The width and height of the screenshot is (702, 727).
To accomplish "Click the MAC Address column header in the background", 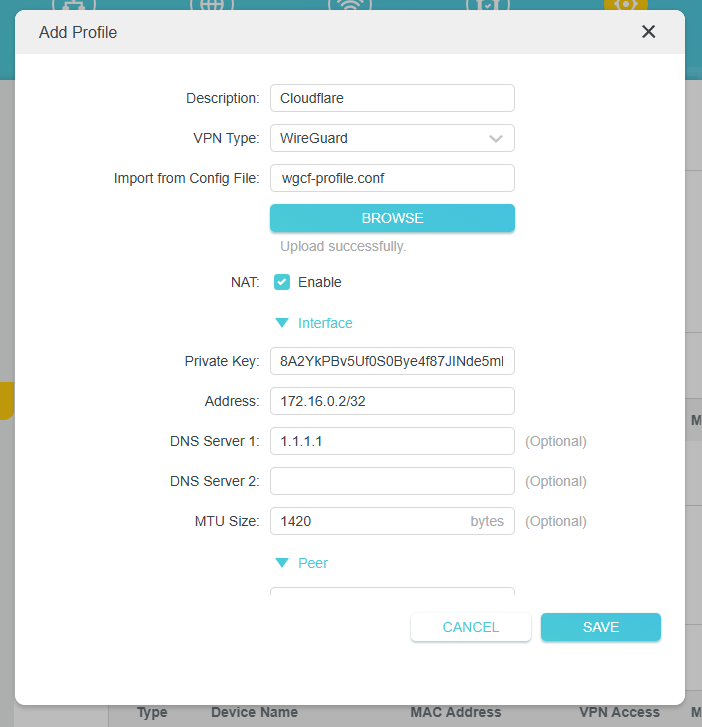I will [456, 712].
